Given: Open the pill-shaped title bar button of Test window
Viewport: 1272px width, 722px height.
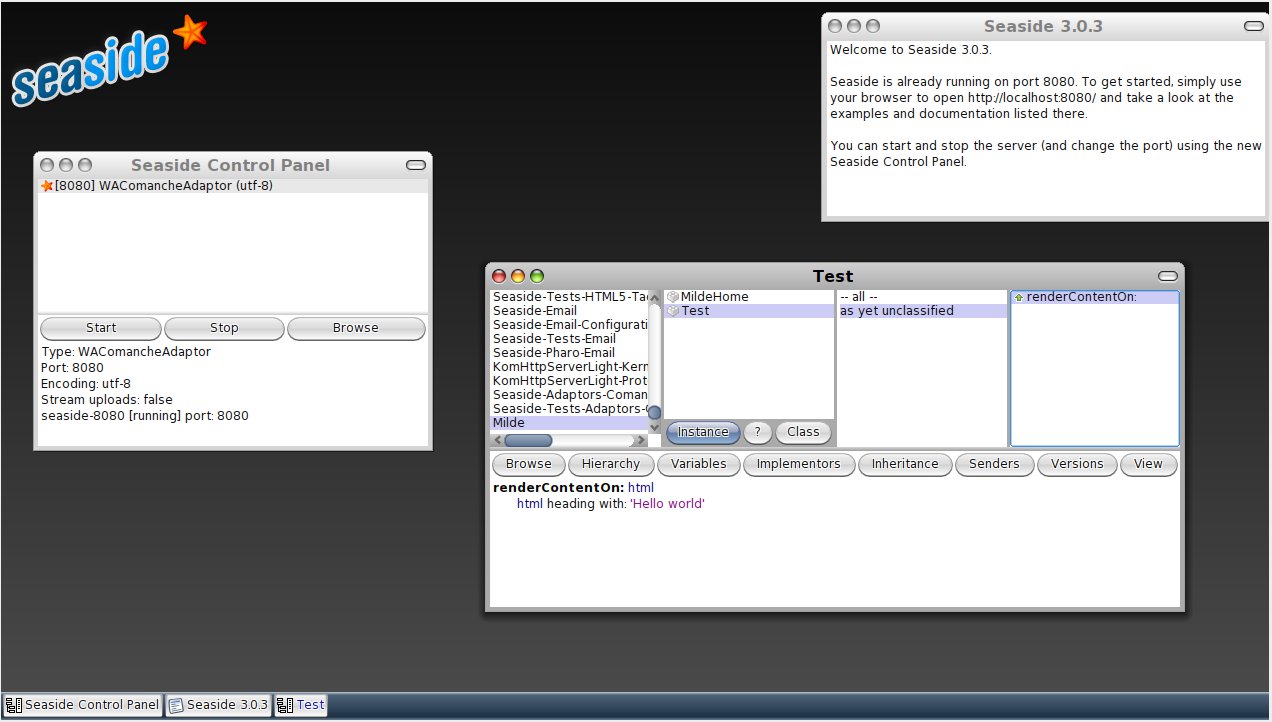Looking at the screenshot, I should [x=1168, y=276].
